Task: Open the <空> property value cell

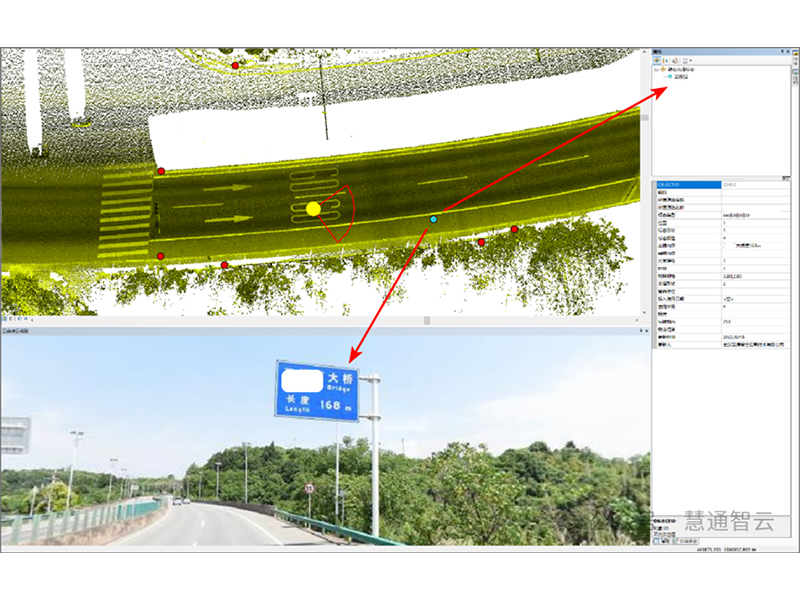Action: click(756, 299)
